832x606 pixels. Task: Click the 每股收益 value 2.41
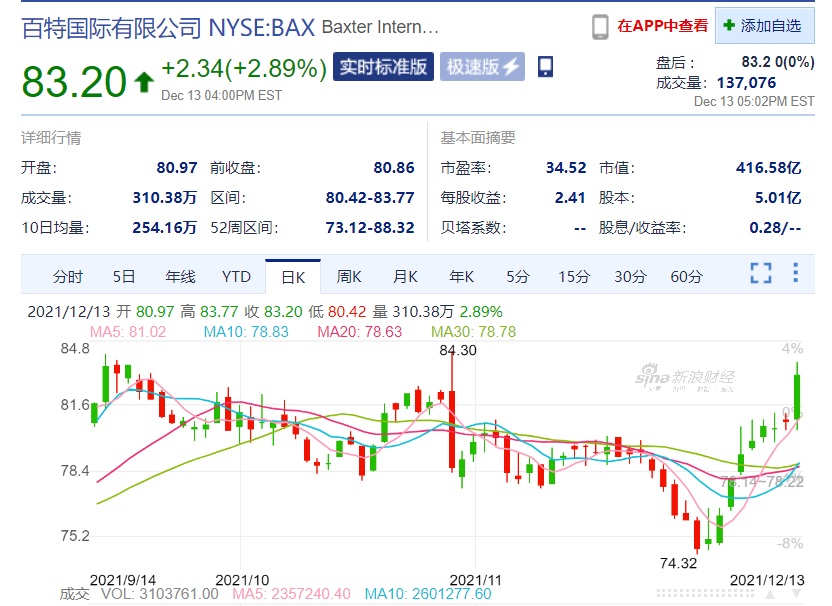click(x=570, y=198)
